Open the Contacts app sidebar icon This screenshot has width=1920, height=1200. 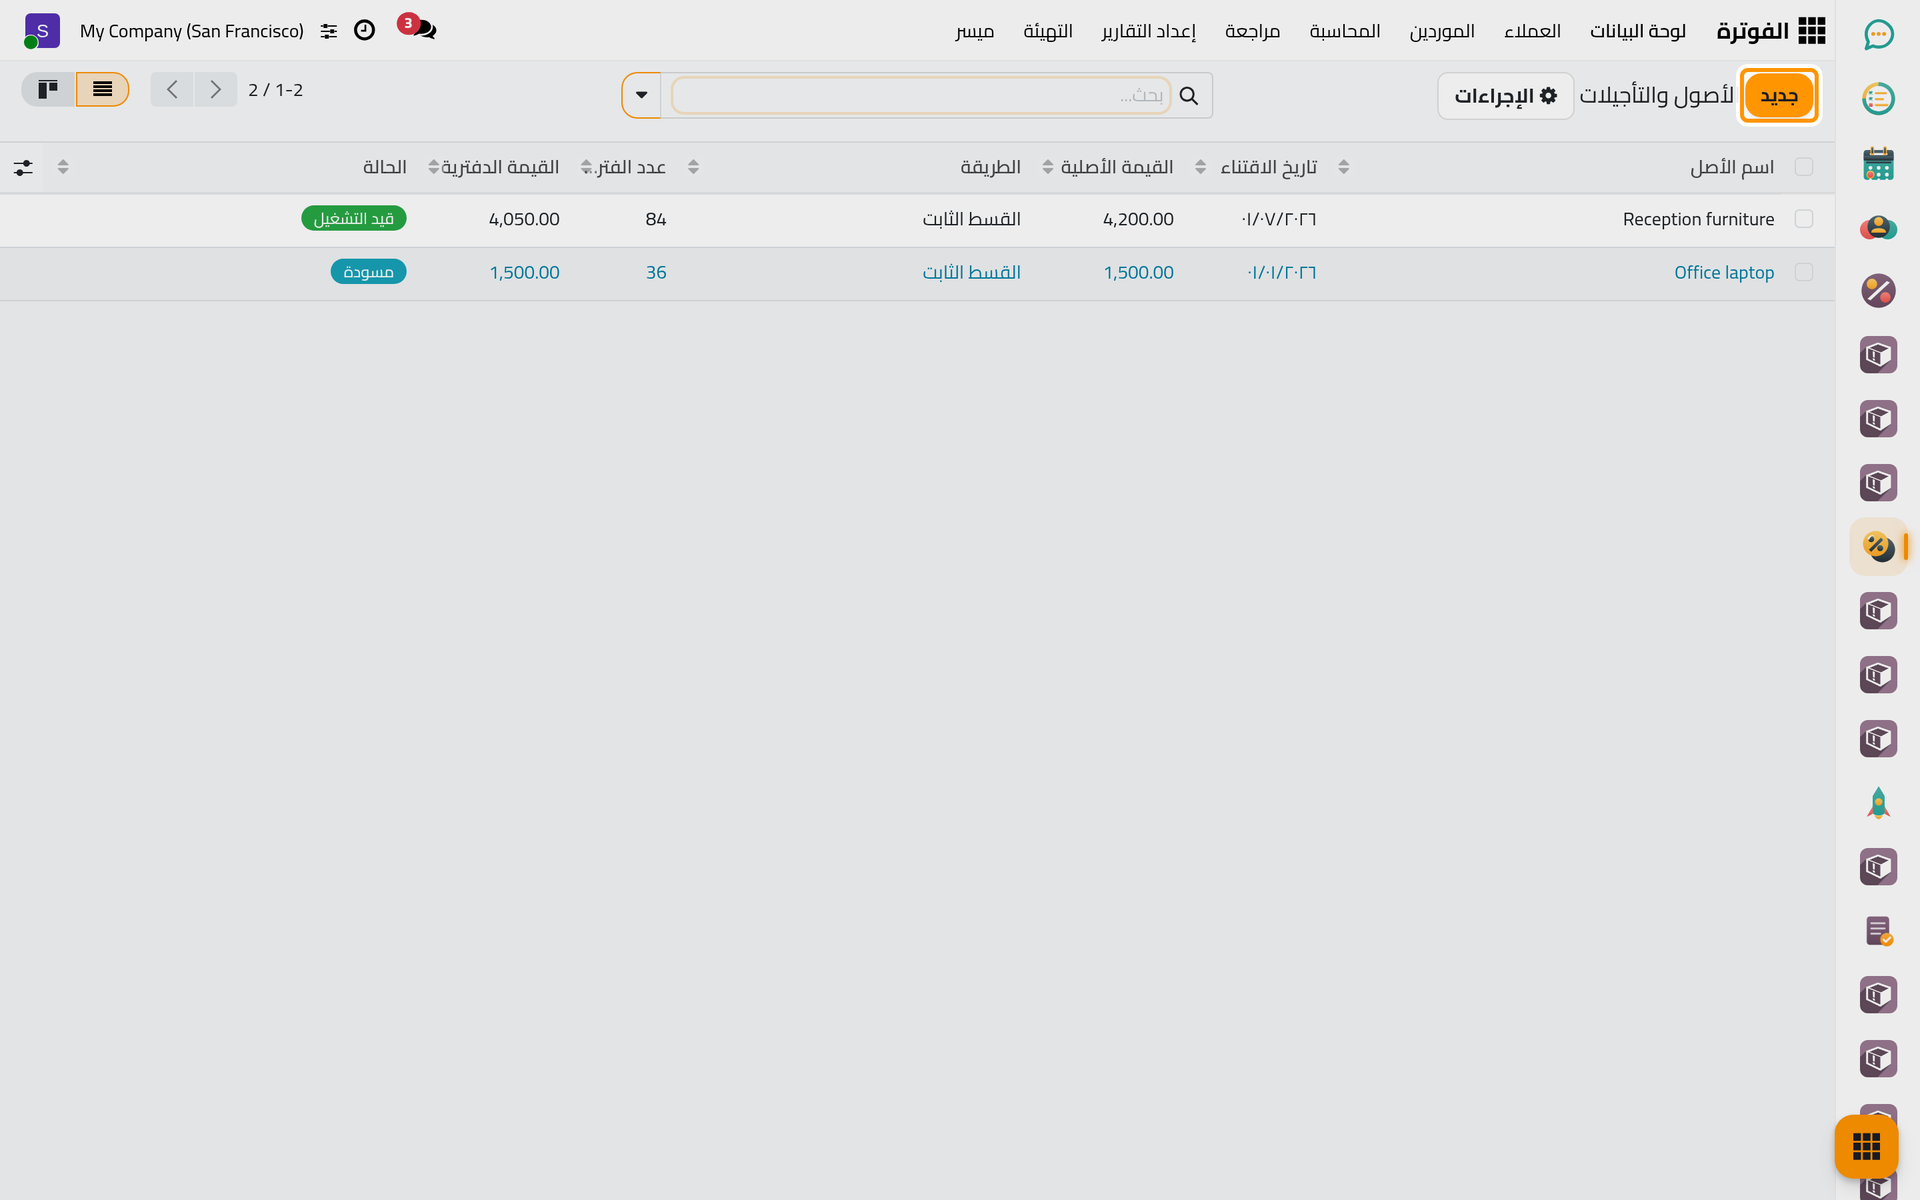1878,227
